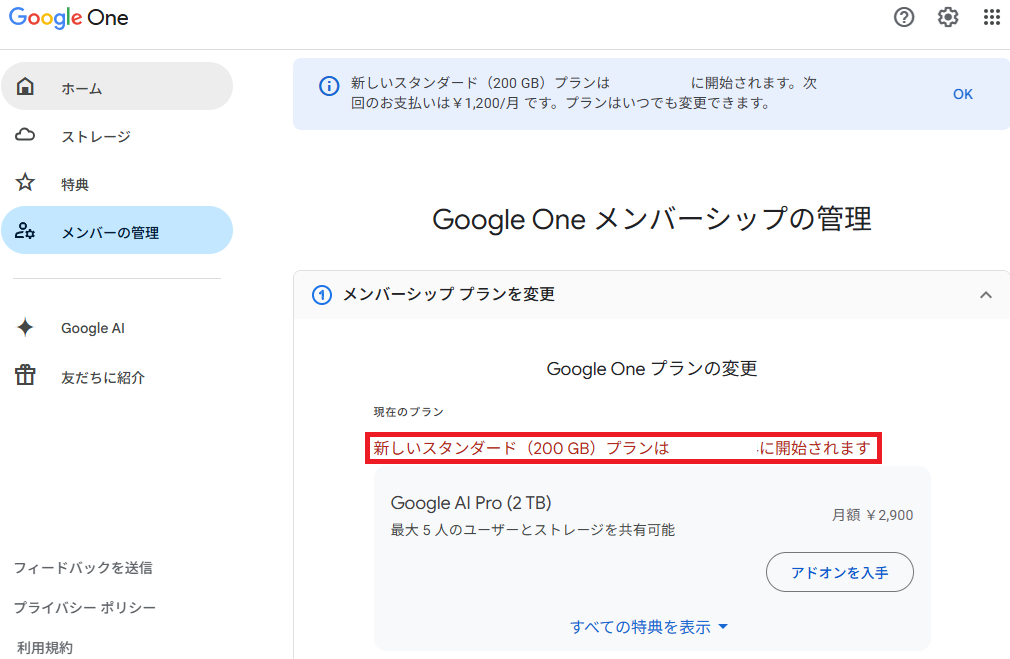
Task: Open the settings gear icon
Action: pos(948,17)
